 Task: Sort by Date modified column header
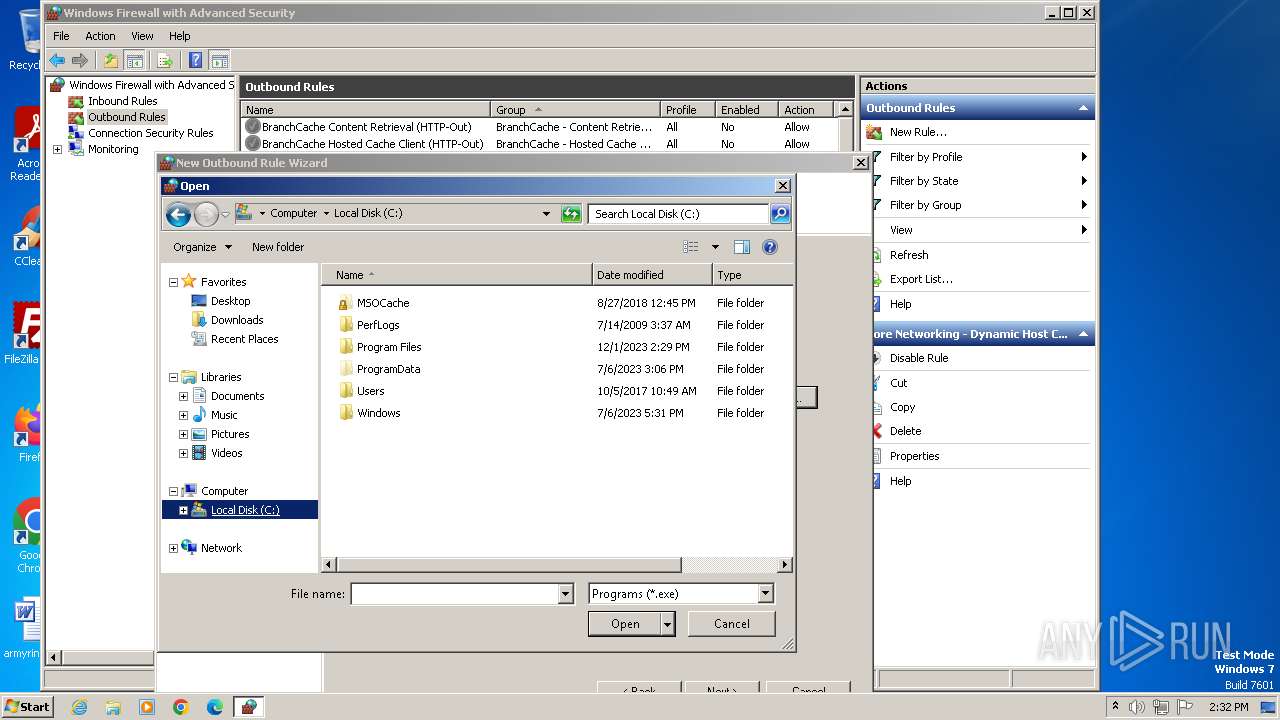coord(652,275)
